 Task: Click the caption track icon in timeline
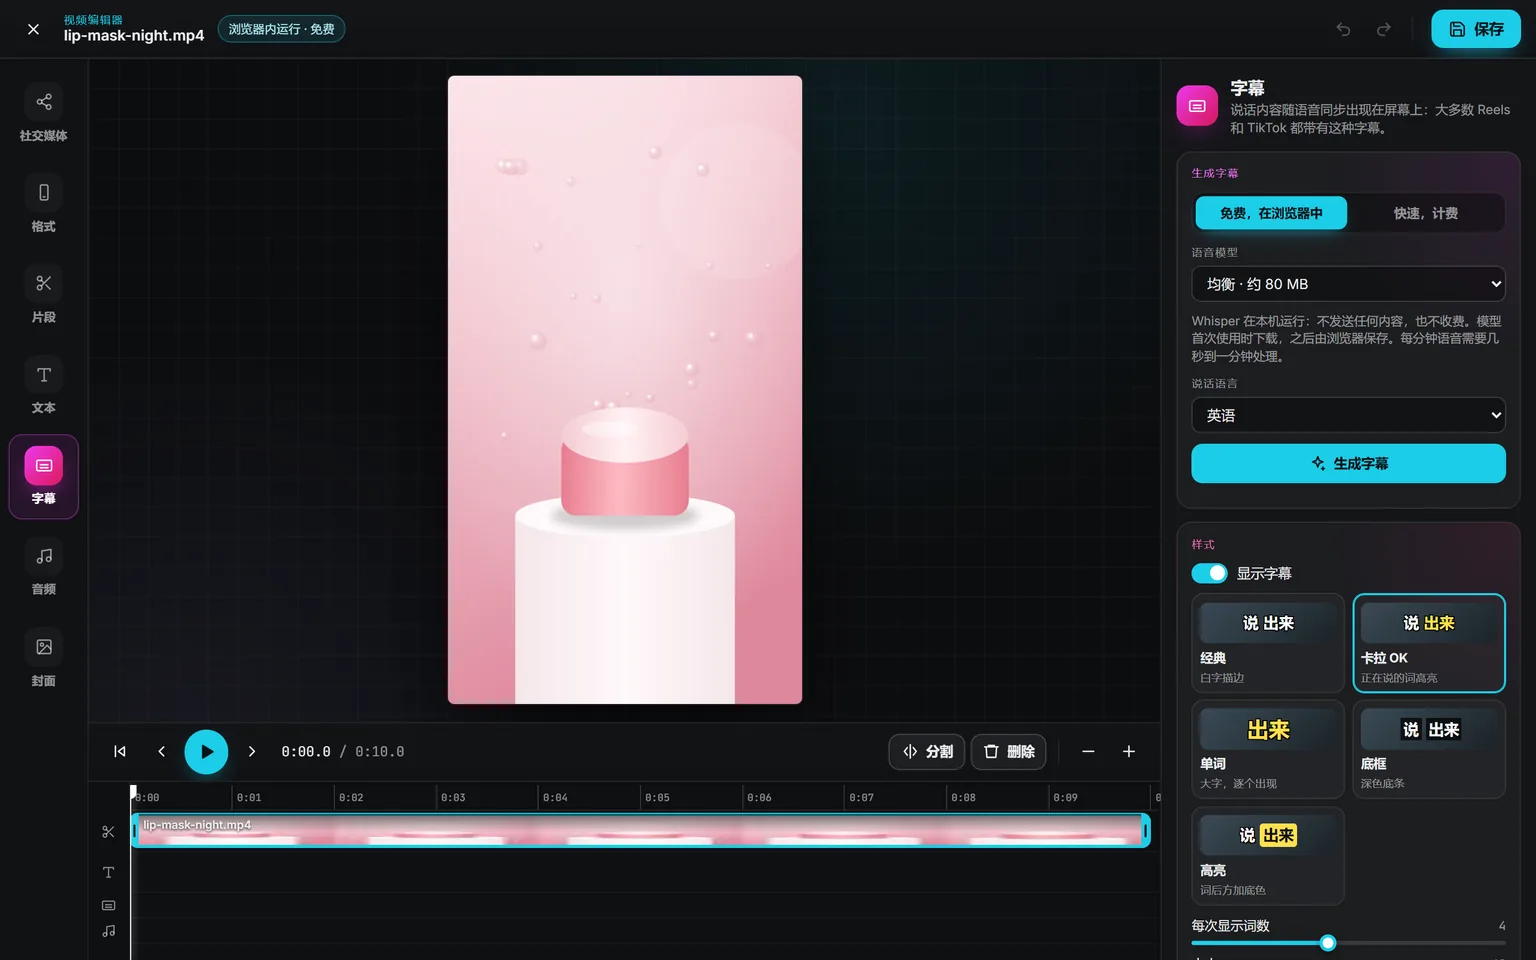pyautogui.click(x=109, y=905)
